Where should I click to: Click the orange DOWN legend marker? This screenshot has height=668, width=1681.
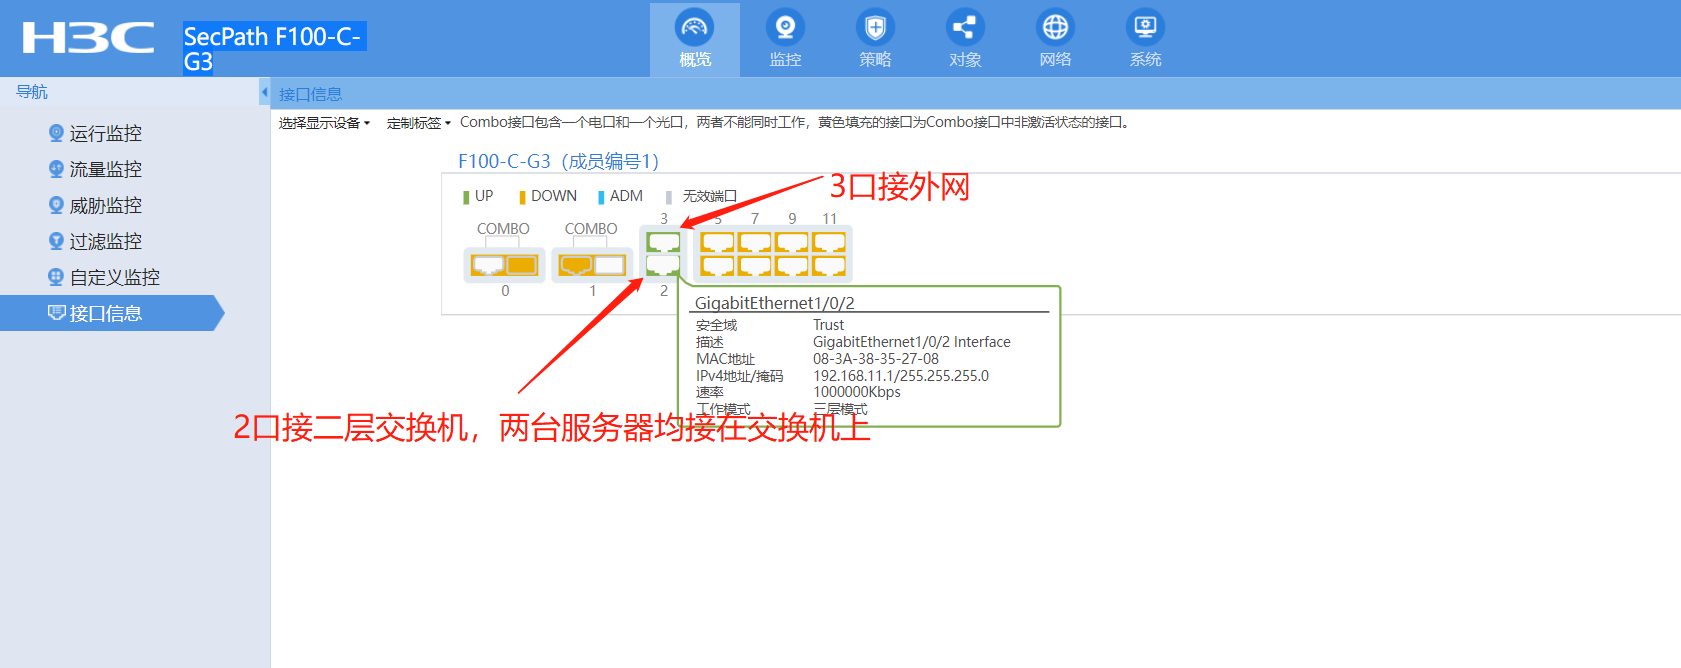(x=522, y=197)
